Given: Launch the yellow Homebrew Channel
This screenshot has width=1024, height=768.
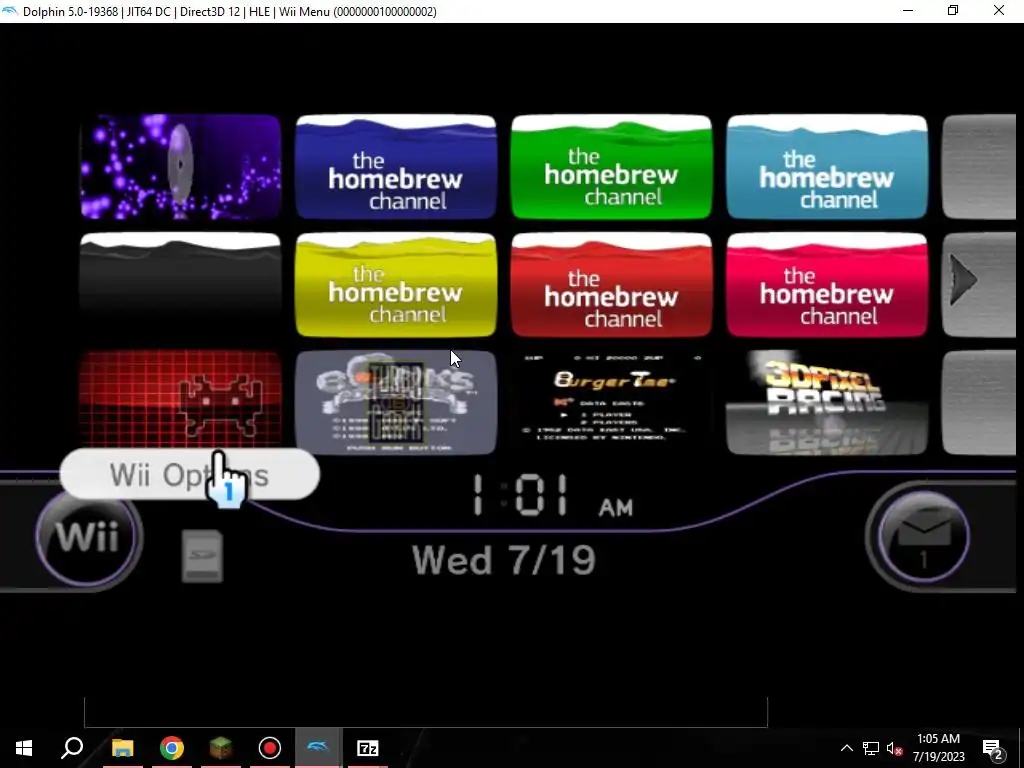Looking at the screenshot, I should tap(396, 285).
